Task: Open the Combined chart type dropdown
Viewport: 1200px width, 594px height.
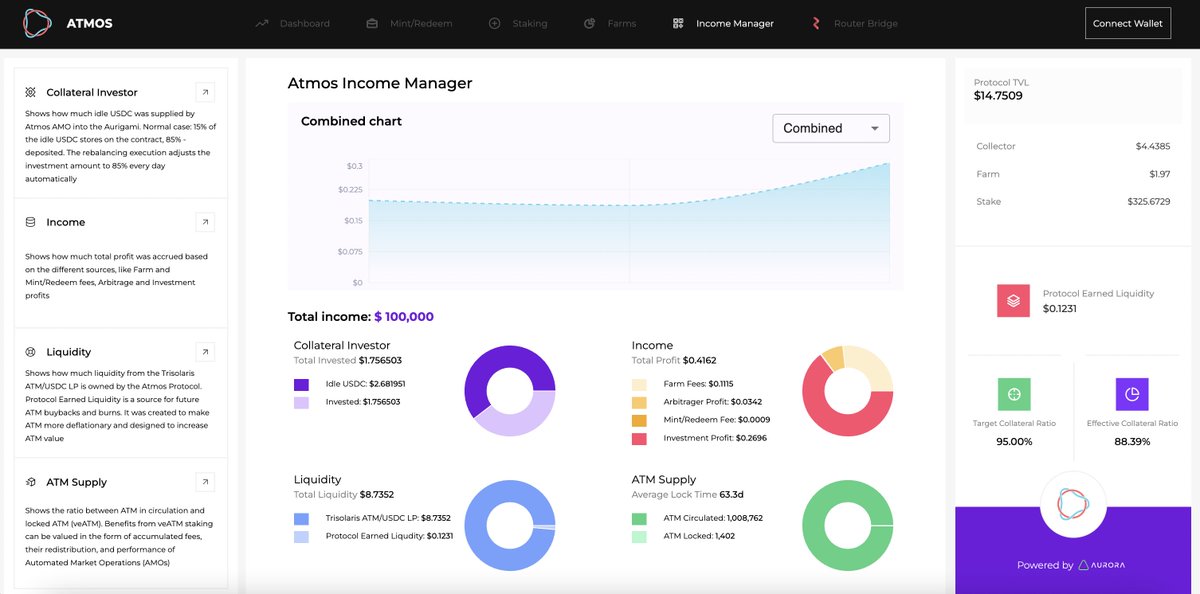Action: pos(831,128)
